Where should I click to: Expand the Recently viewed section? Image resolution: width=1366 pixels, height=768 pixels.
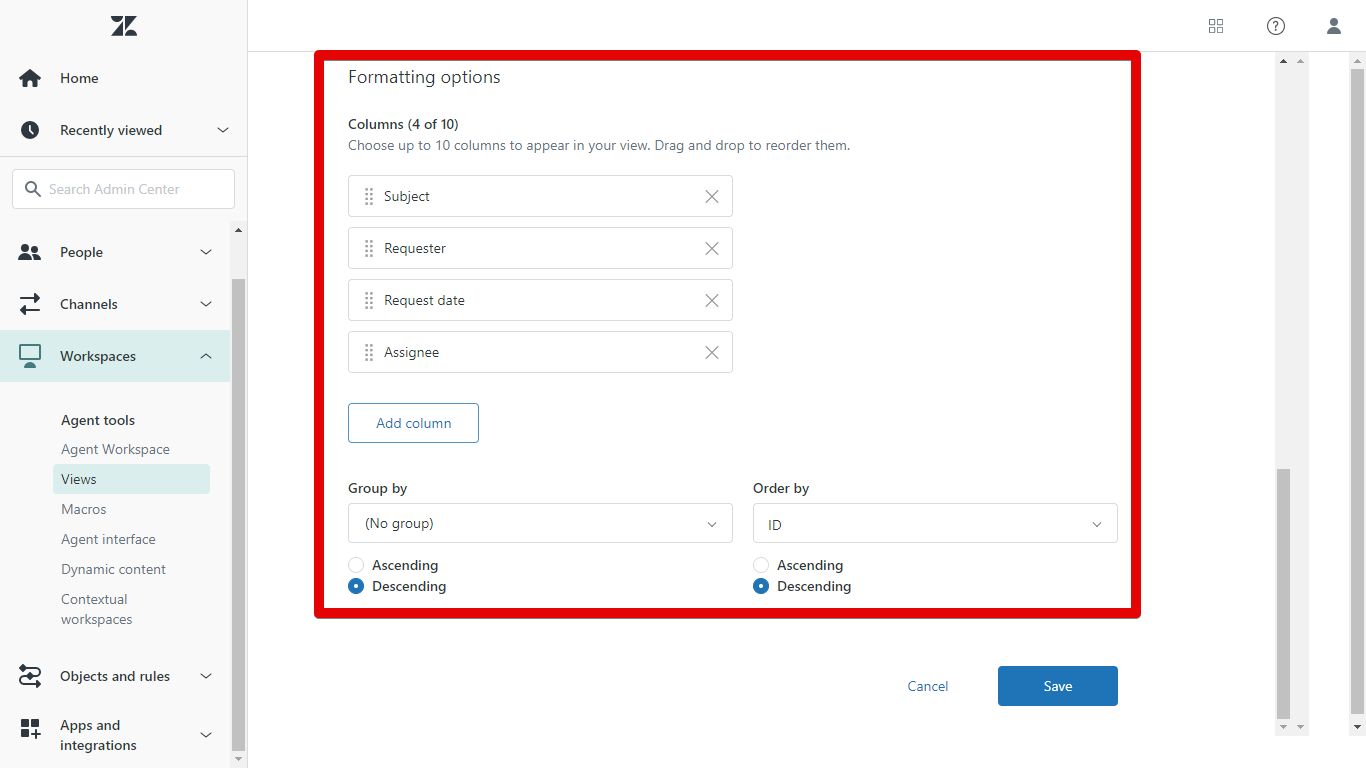(223, 130)
